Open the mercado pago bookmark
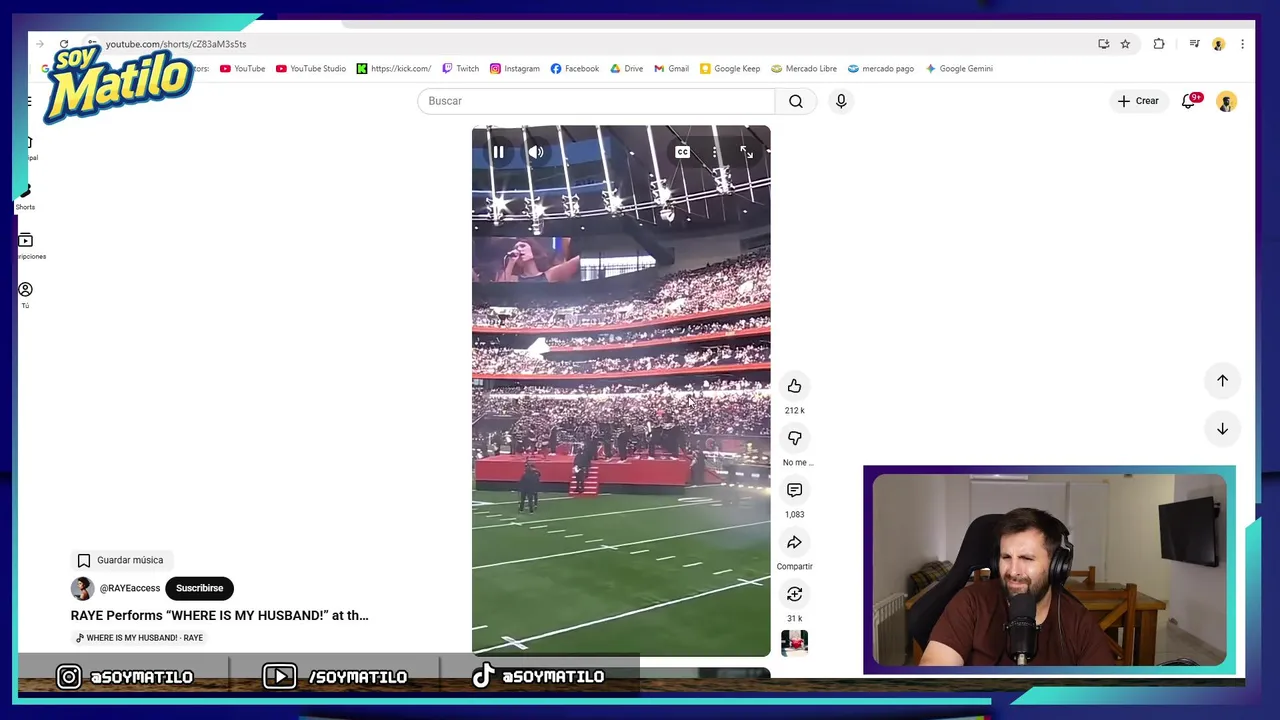Screen dimensions: 1280x720 pyautogui.click(x=881, y=69)
